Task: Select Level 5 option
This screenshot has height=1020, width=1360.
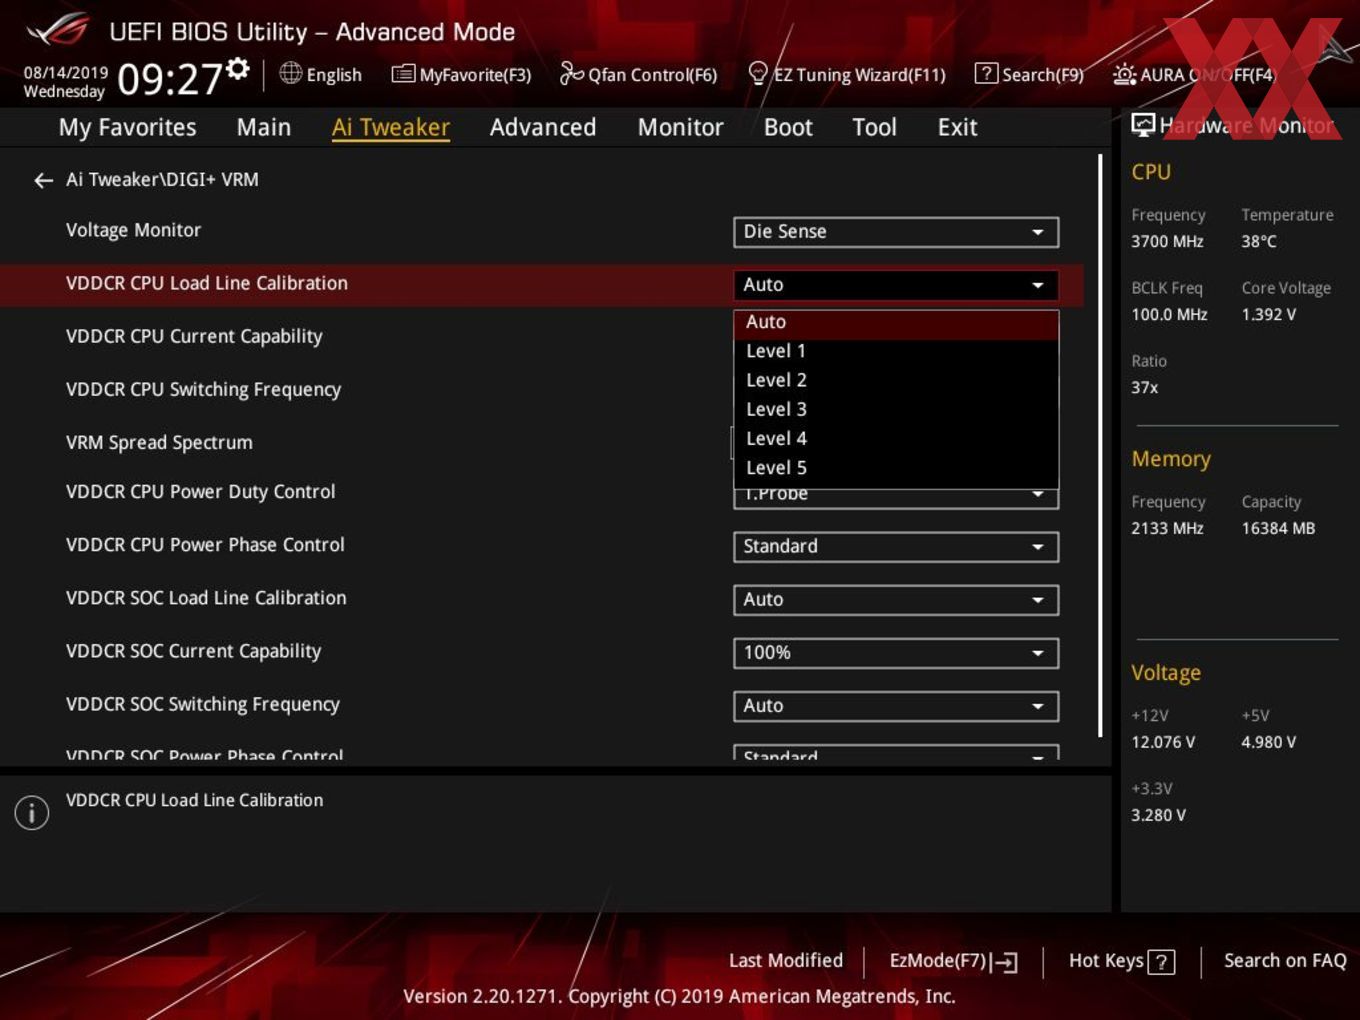Action: click(896, 467)
